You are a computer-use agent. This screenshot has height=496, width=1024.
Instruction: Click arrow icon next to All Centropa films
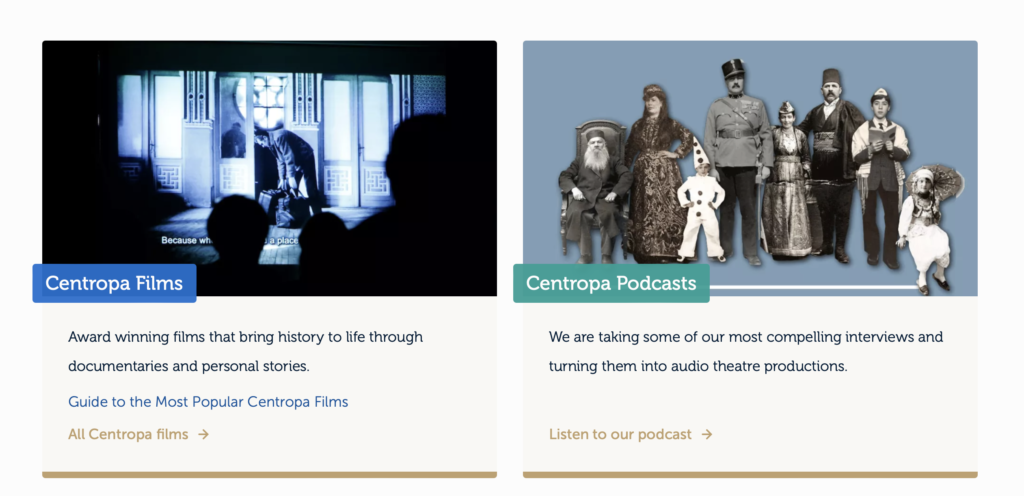coord(204,435)
